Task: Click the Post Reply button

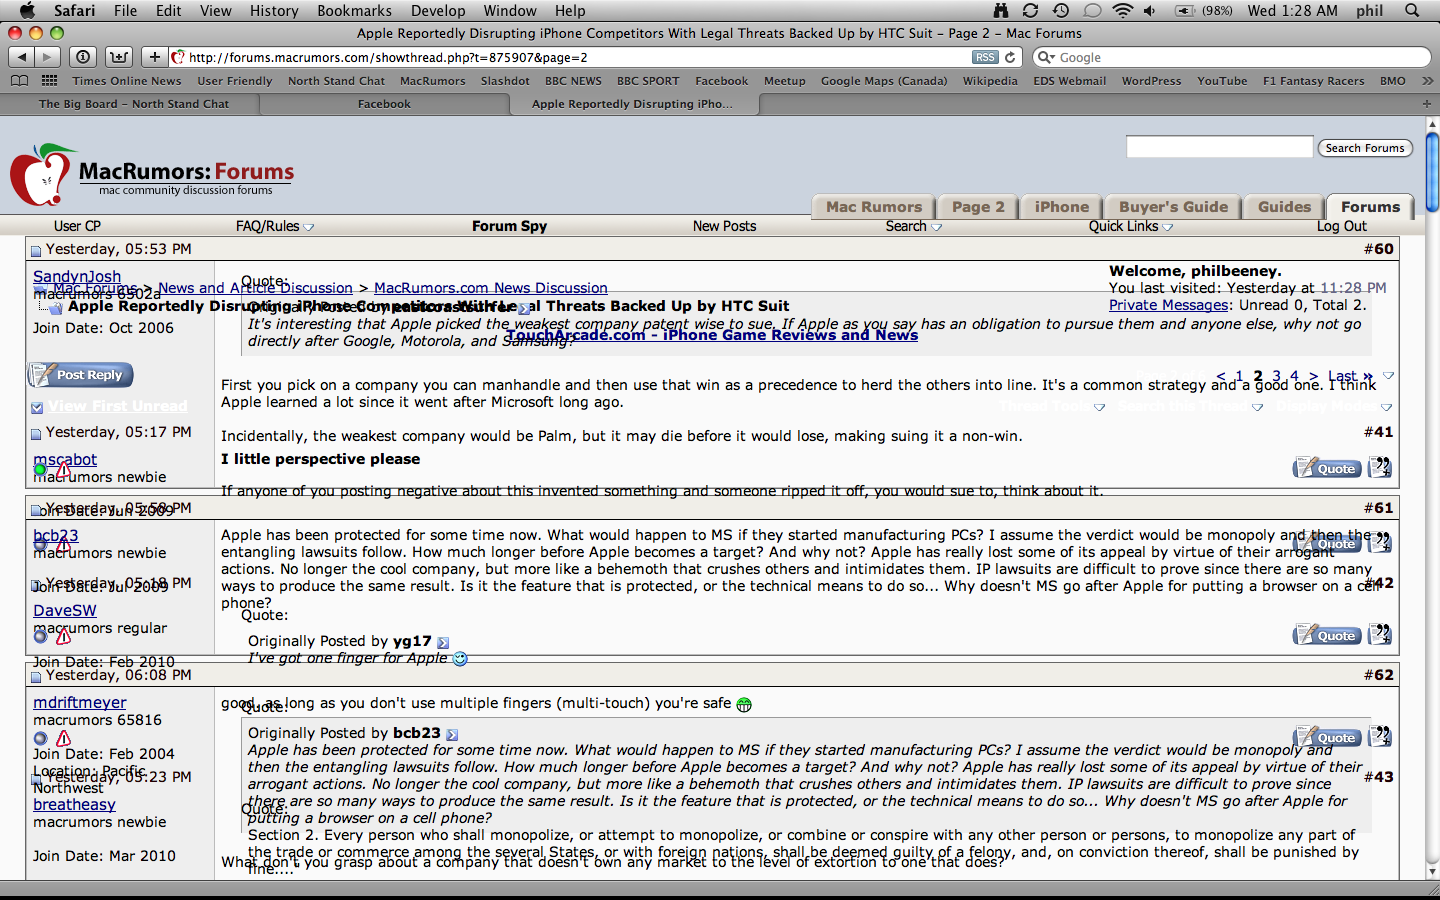Action: coord(81,375)
